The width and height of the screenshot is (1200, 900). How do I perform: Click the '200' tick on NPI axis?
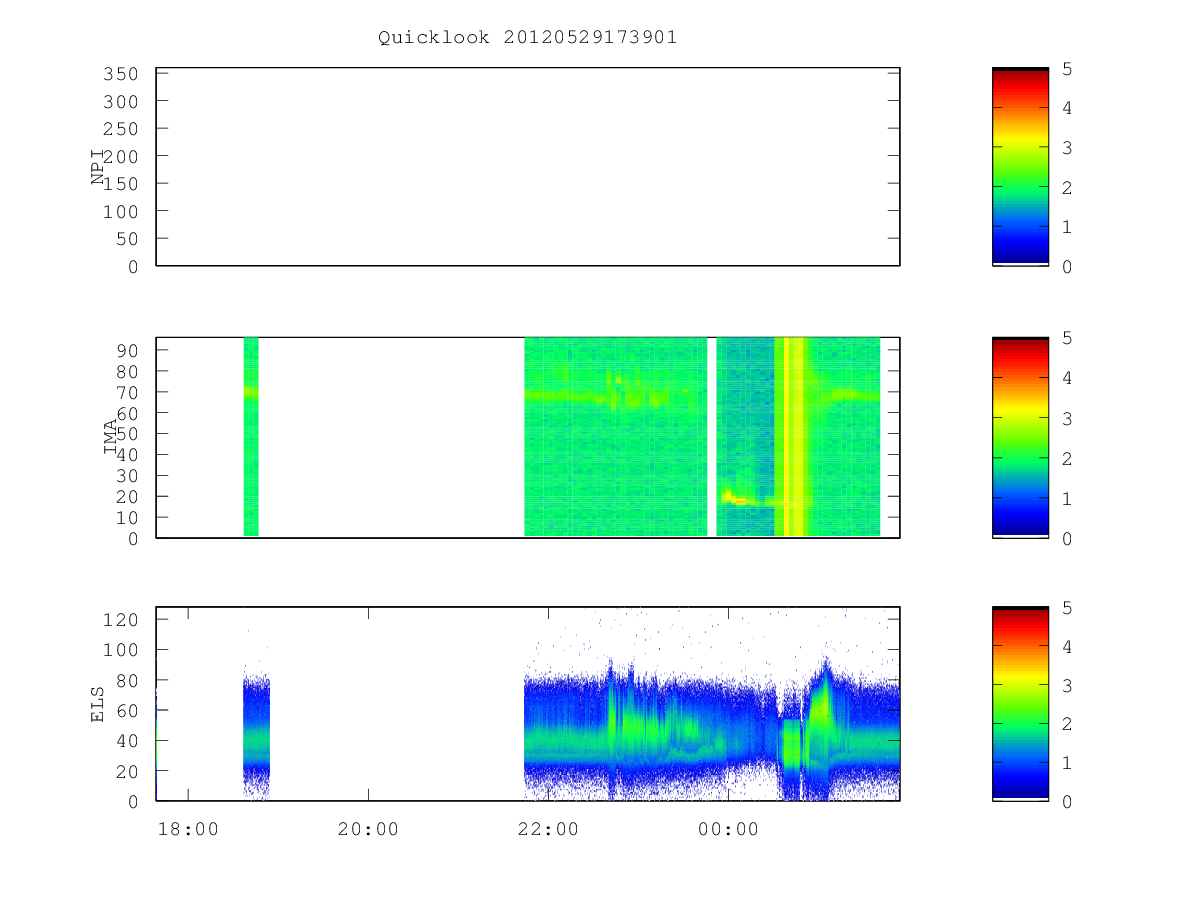[x=120, y=157]
